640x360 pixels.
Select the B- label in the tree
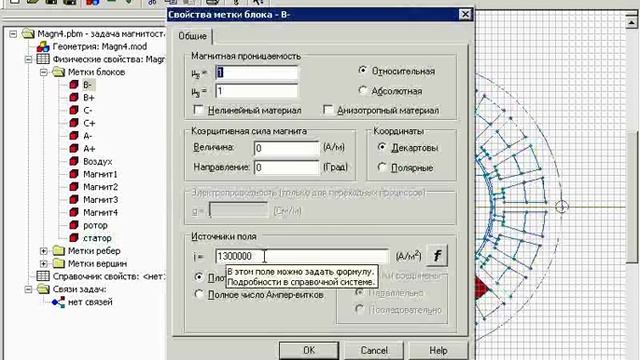(x=87, y=84)
